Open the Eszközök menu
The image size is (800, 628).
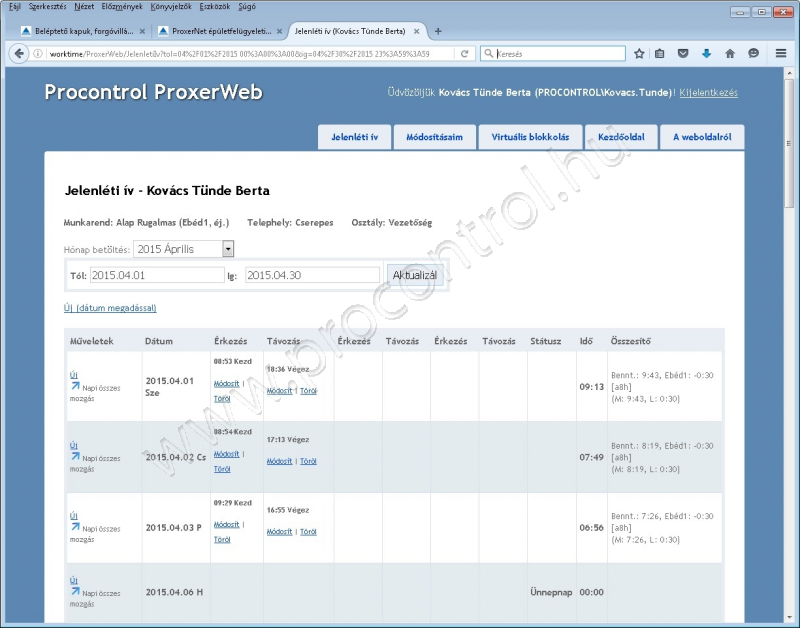[x=215, y=7]
